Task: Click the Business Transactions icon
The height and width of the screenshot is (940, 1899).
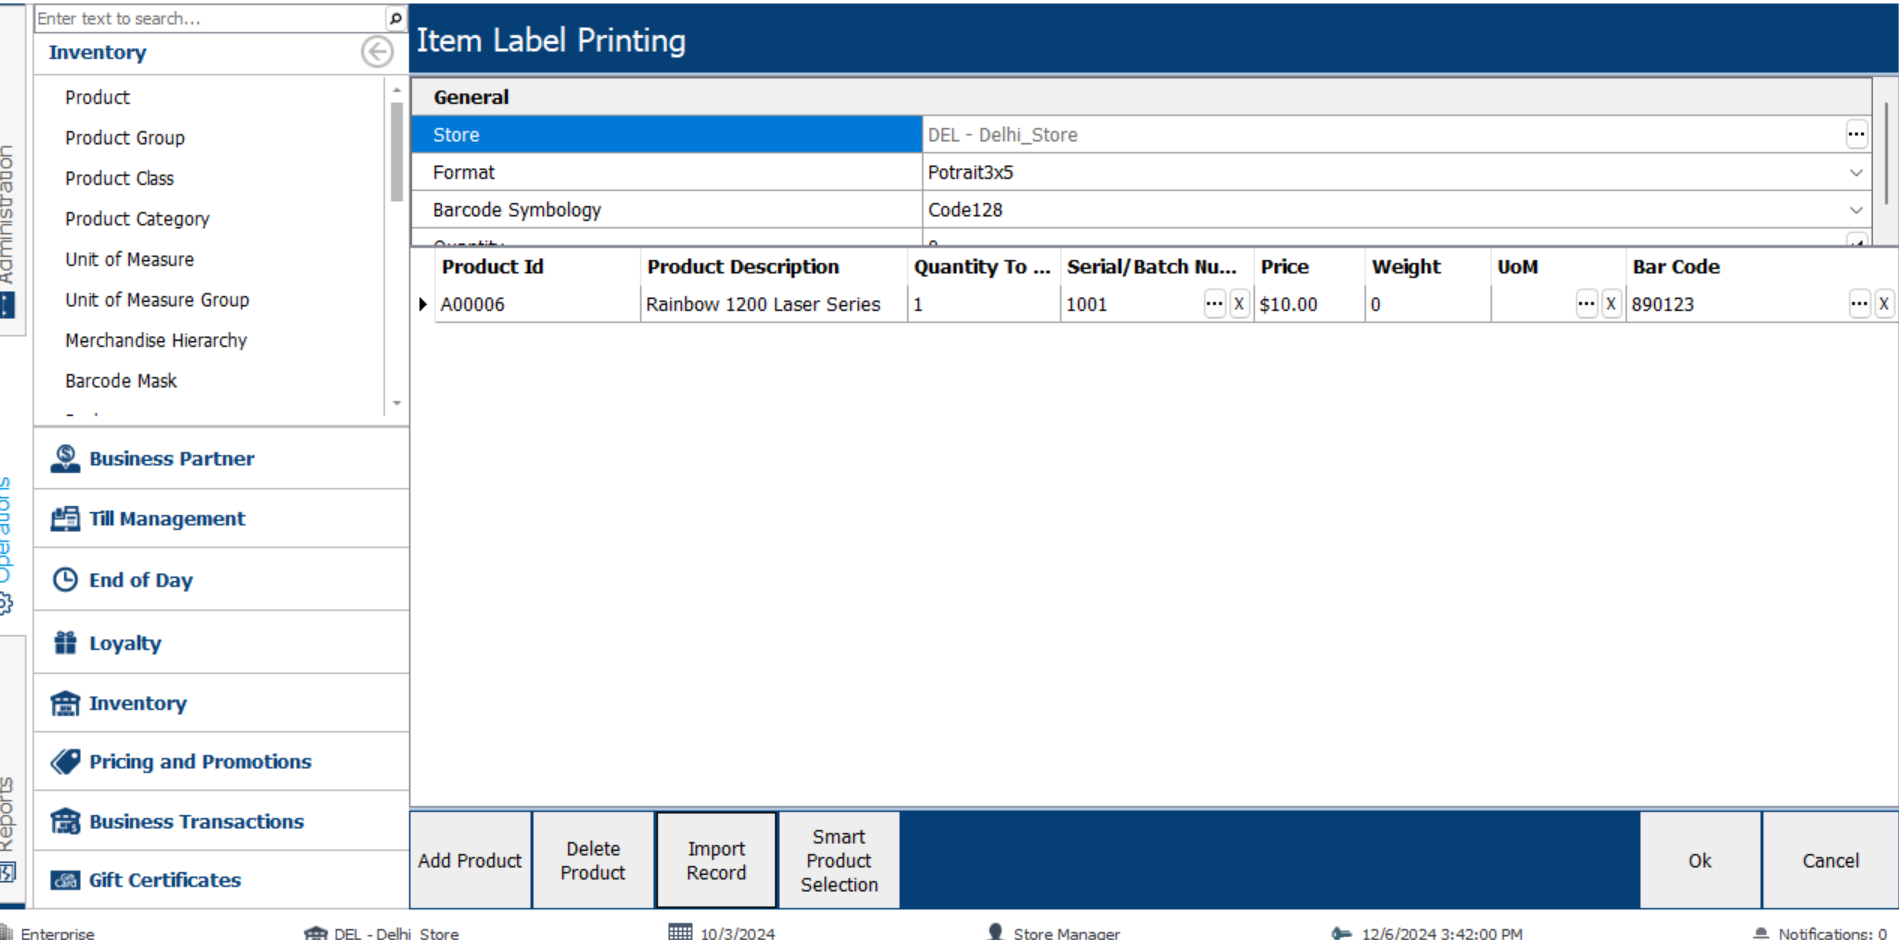Action: [x=65, y=821]
